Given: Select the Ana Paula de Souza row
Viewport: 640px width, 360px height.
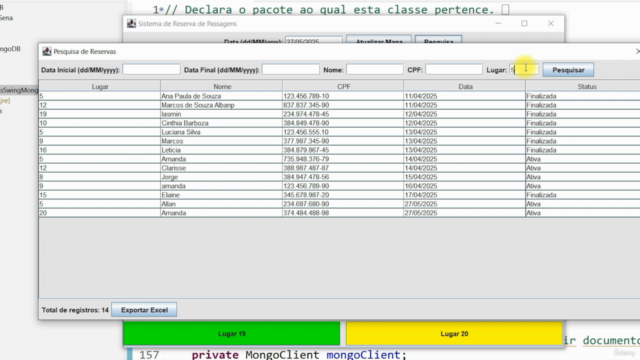Looking at the screenshot, I should tap(340, 96).
